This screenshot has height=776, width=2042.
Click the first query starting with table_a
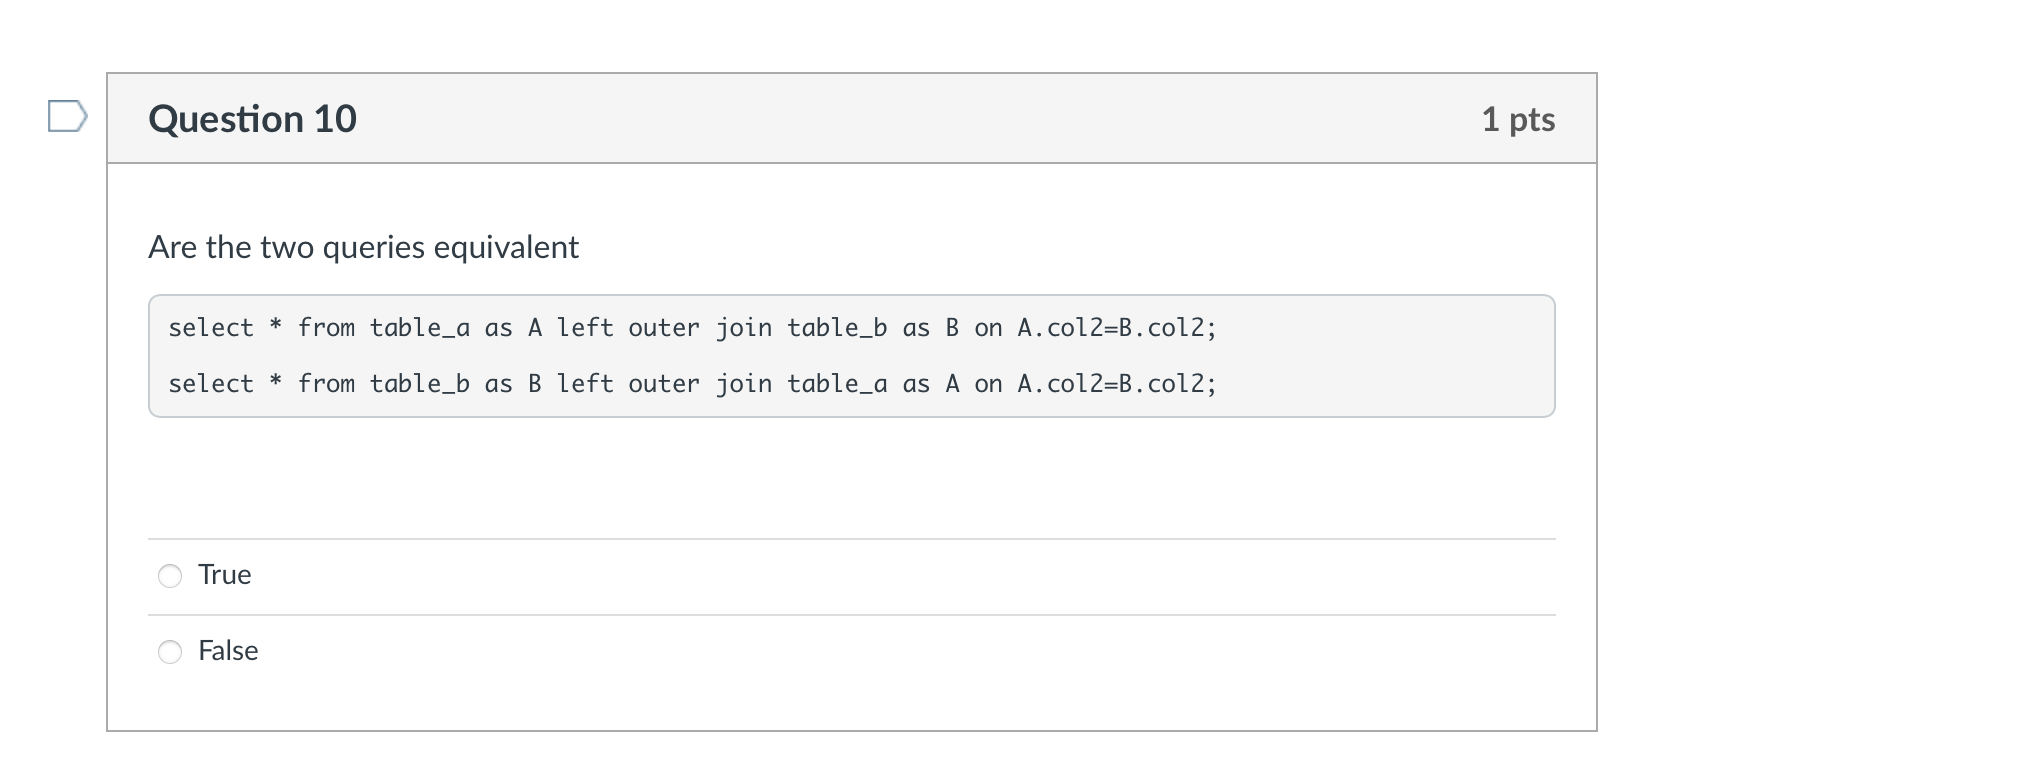692,328
